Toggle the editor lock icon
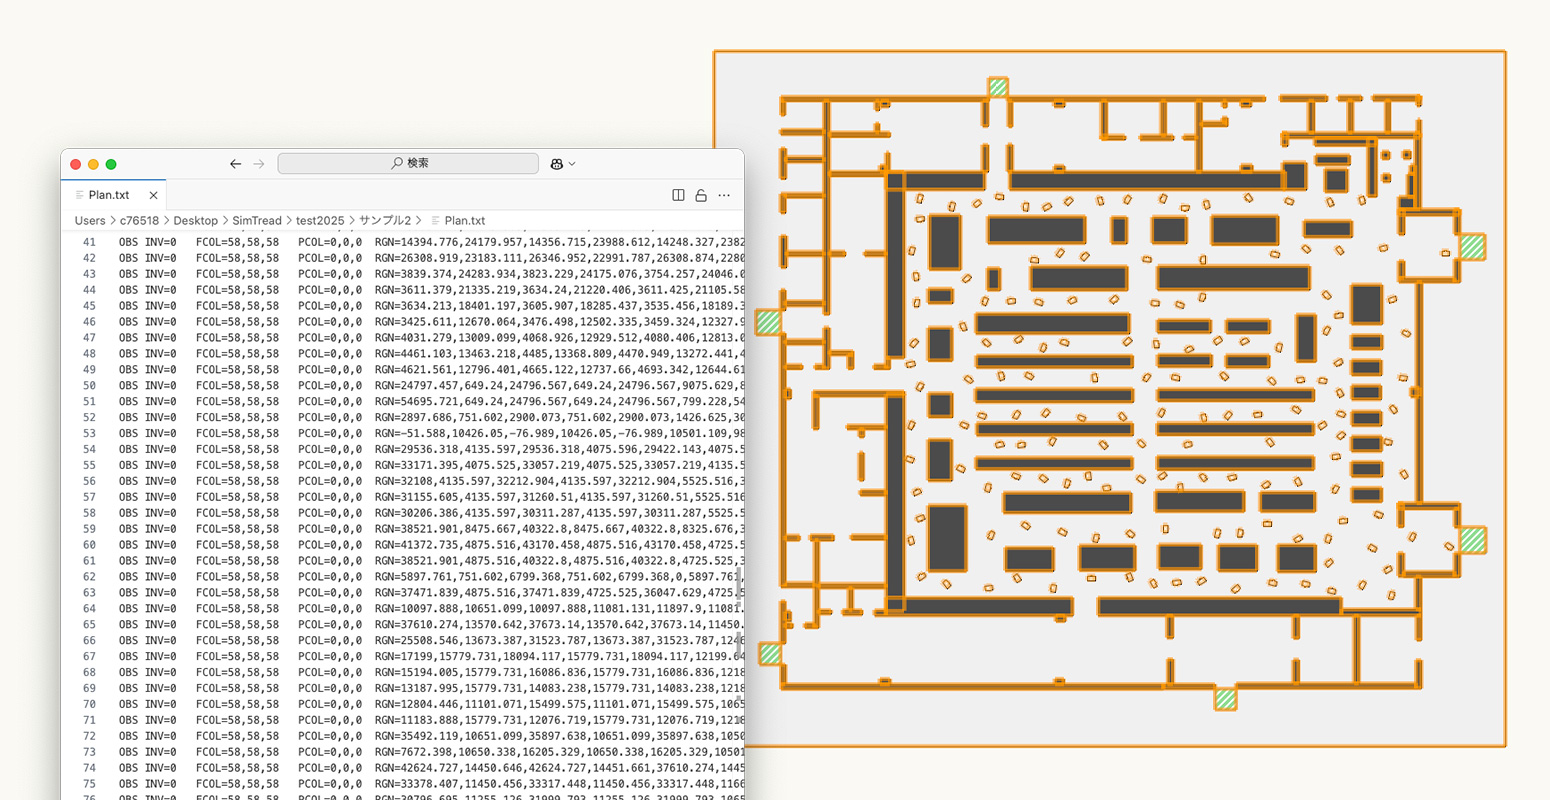Screen dimensions: 1550x800 (701, 195)
